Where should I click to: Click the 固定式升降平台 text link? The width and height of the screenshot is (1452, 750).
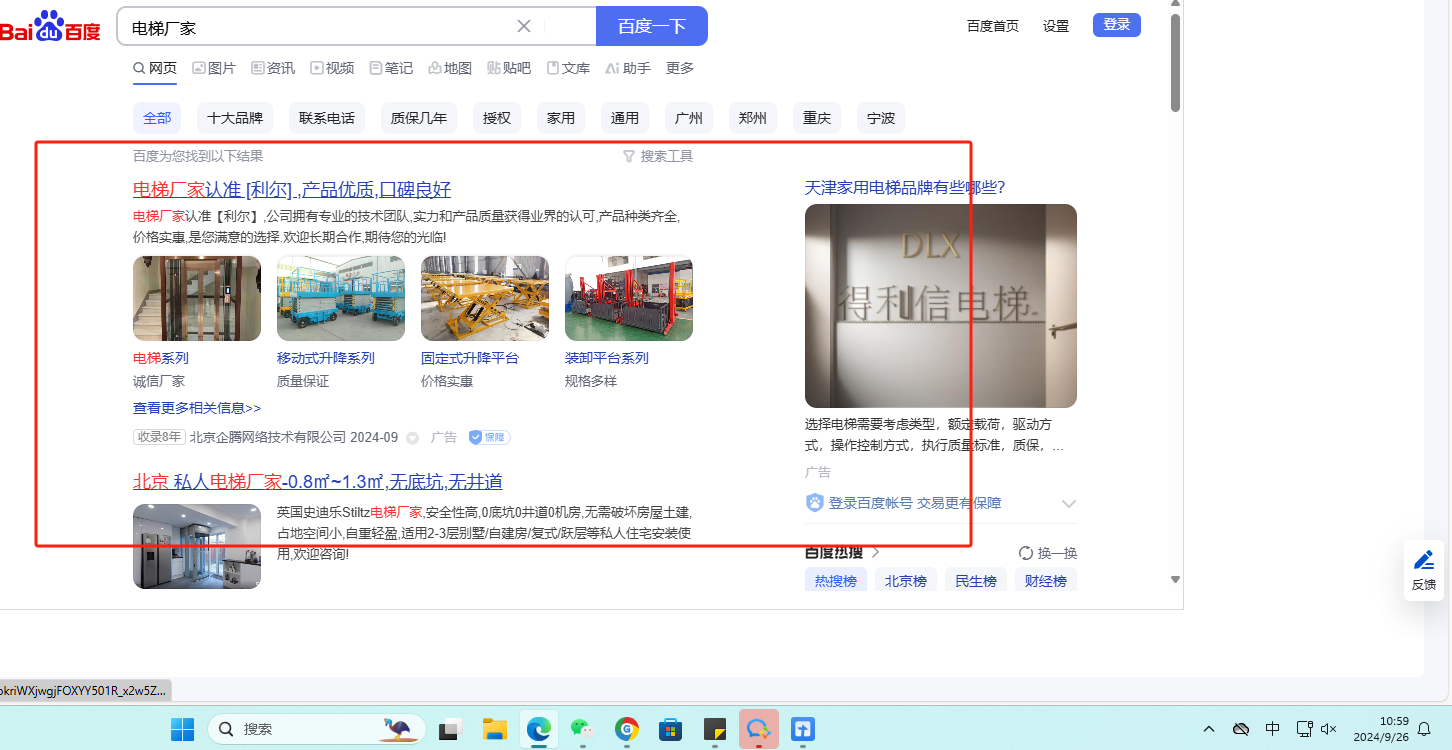pyautogui.click(x=470, y=358)
